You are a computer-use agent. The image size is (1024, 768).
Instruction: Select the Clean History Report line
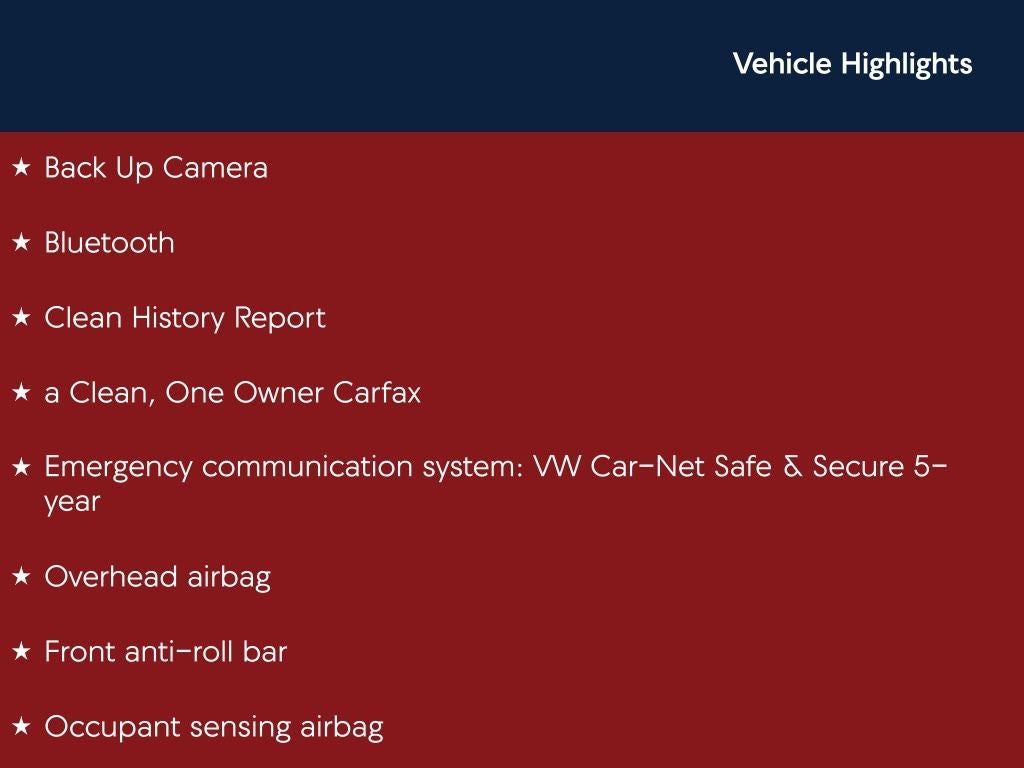(185, 318)
